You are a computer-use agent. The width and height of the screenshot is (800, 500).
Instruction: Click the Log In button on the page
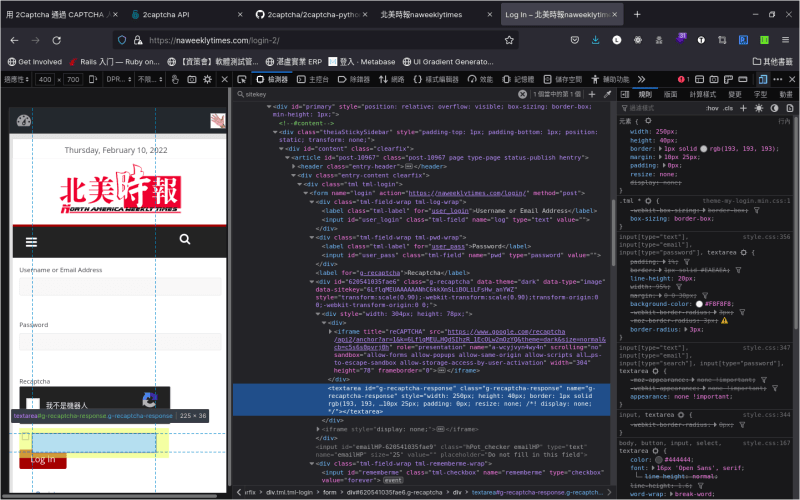click(43, 460)
